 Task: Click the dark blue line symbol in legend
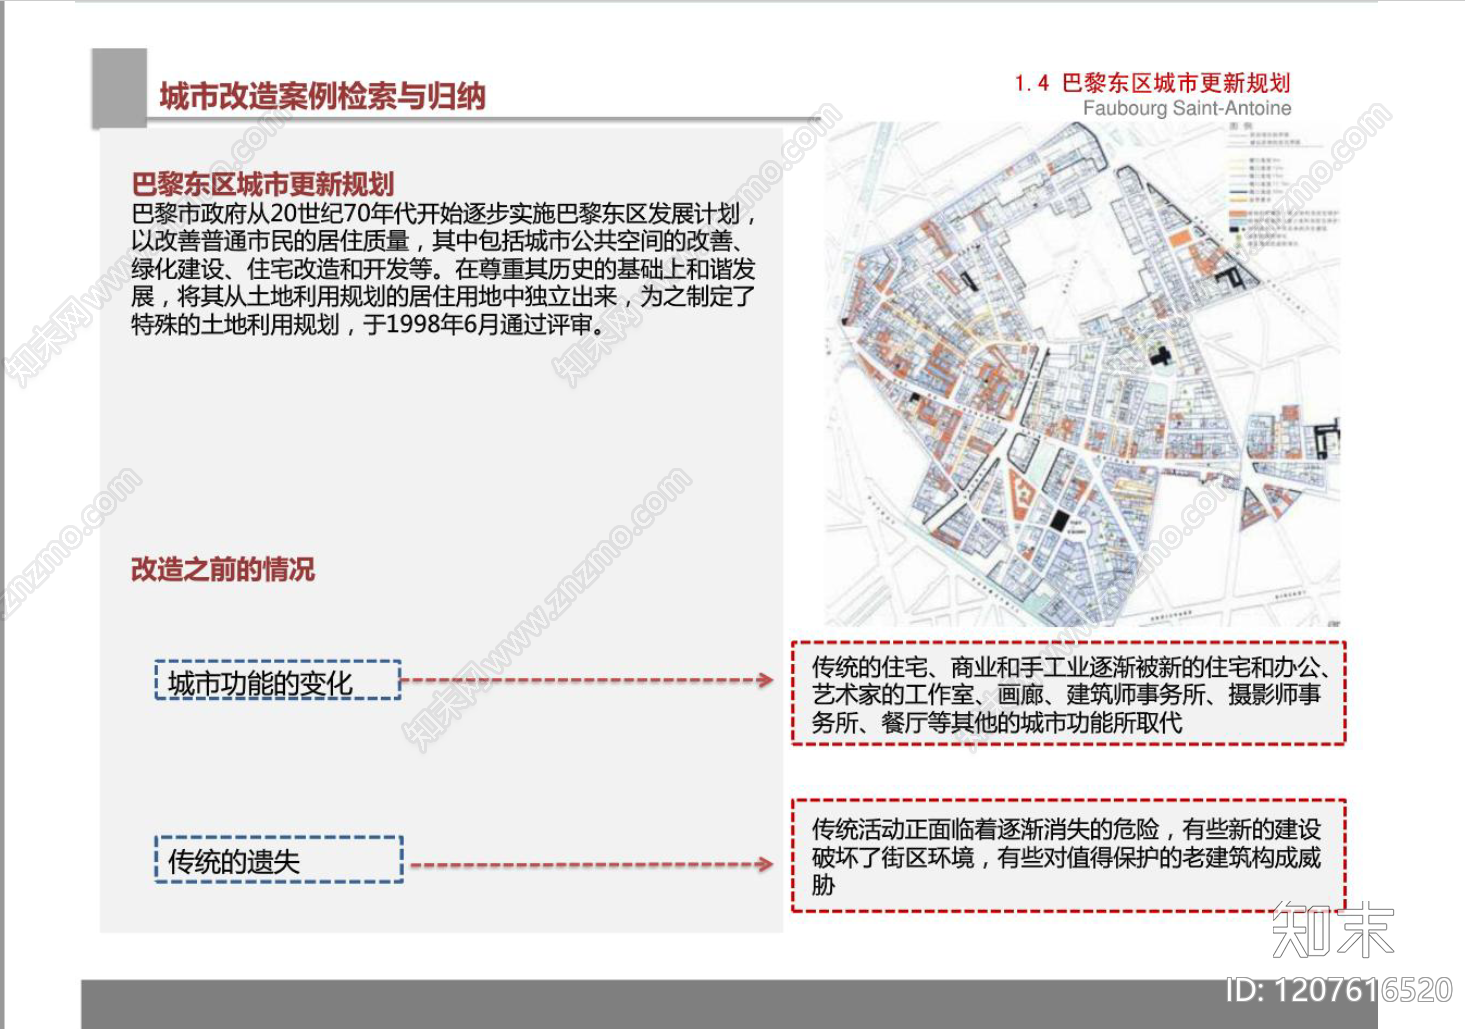point(1238,192)
